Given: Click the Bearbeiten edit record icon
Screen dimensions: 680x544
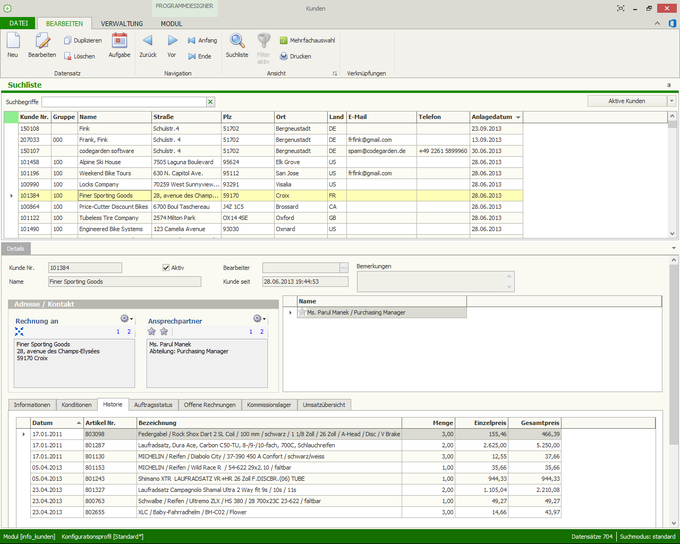Looking at the screenshot, I should pos(42,41).
